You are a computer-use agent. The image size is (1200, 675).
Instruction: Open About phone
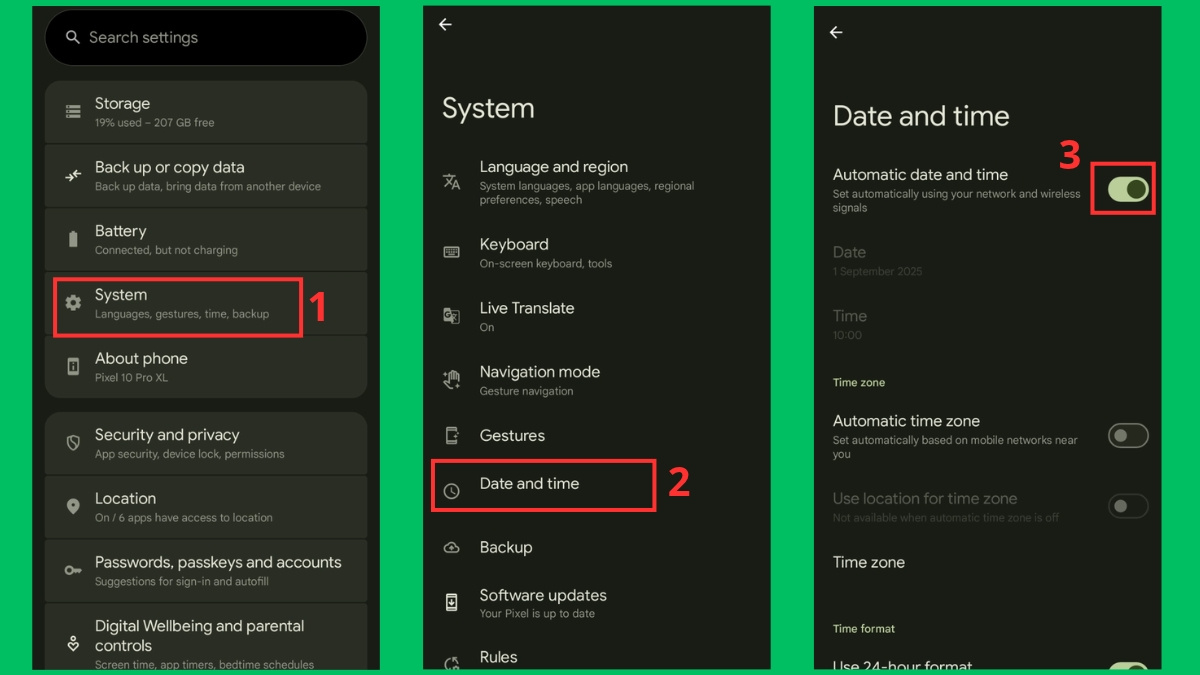point(206,367)
